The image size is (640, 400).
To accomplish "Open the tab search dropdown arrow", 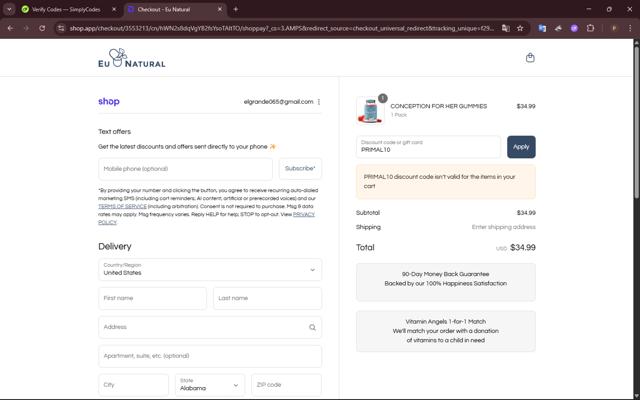I will (x=9, y=9).
